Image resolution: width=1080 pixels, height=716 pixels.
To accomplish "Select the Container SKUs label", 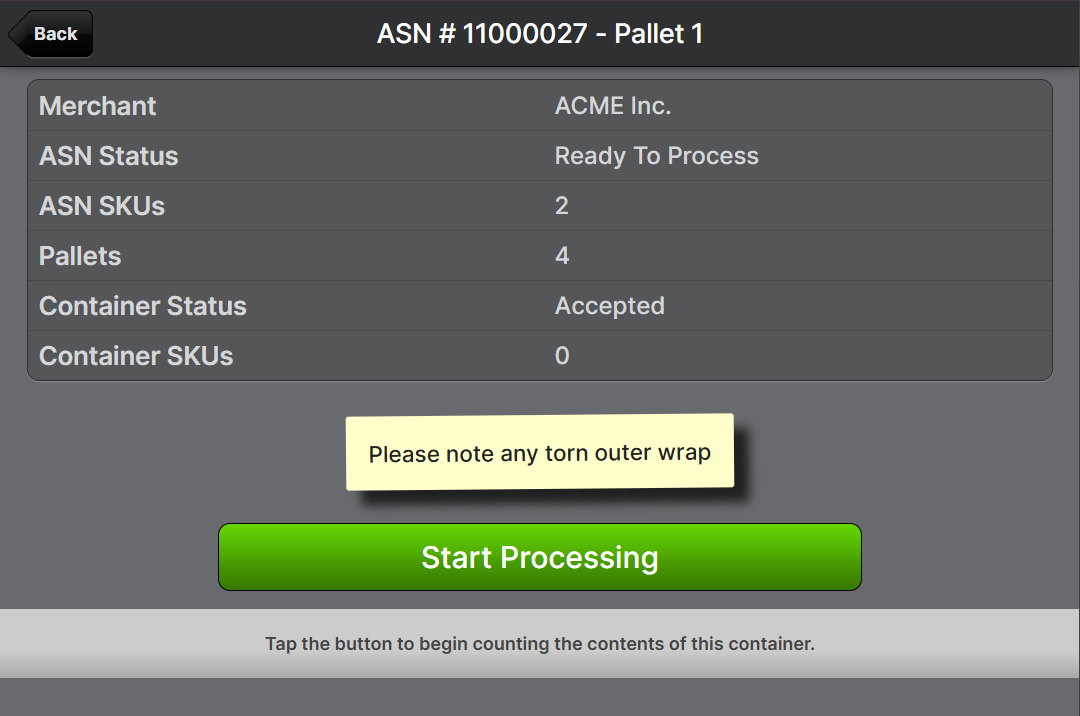I will tap(136, 356).
